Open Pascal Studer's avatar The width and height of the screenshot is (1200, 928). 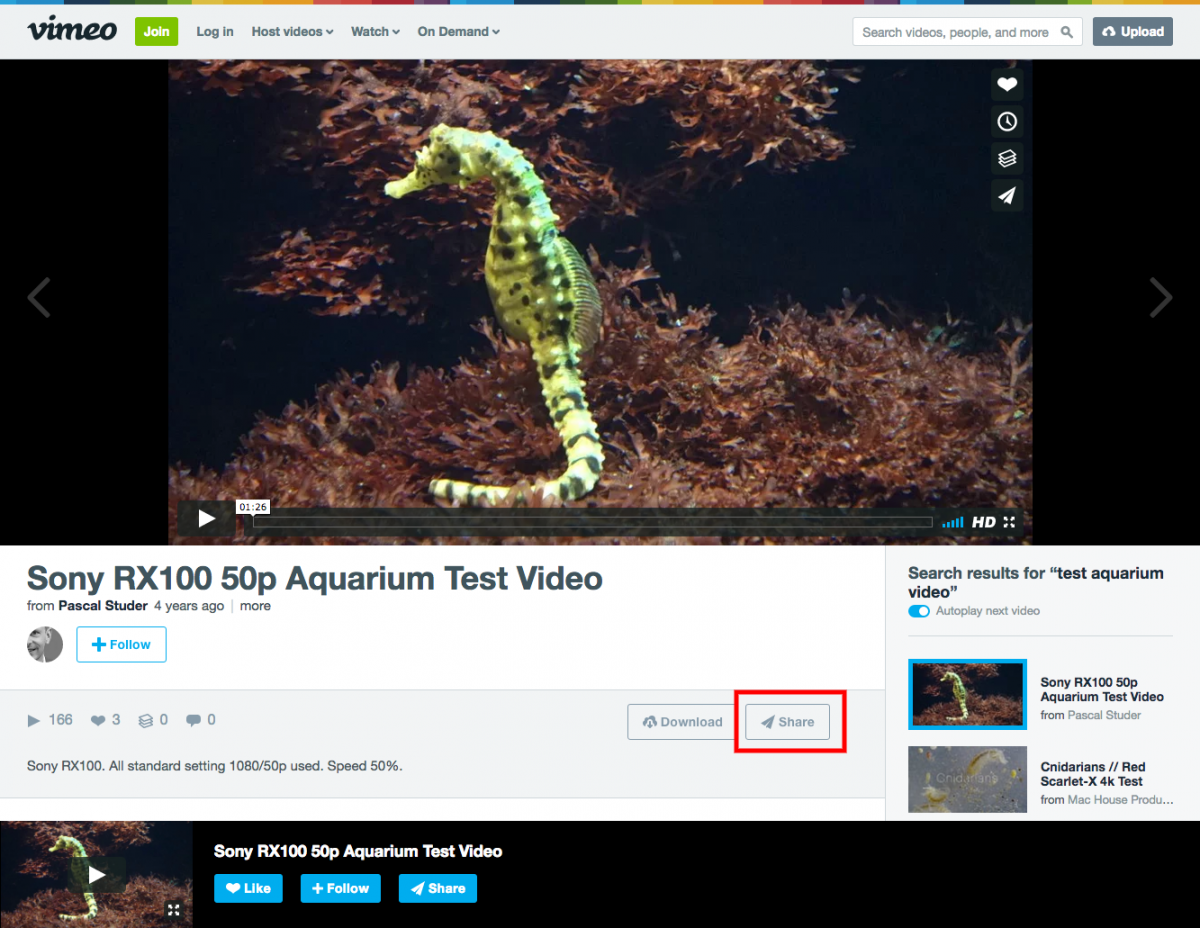pos(45,645)
